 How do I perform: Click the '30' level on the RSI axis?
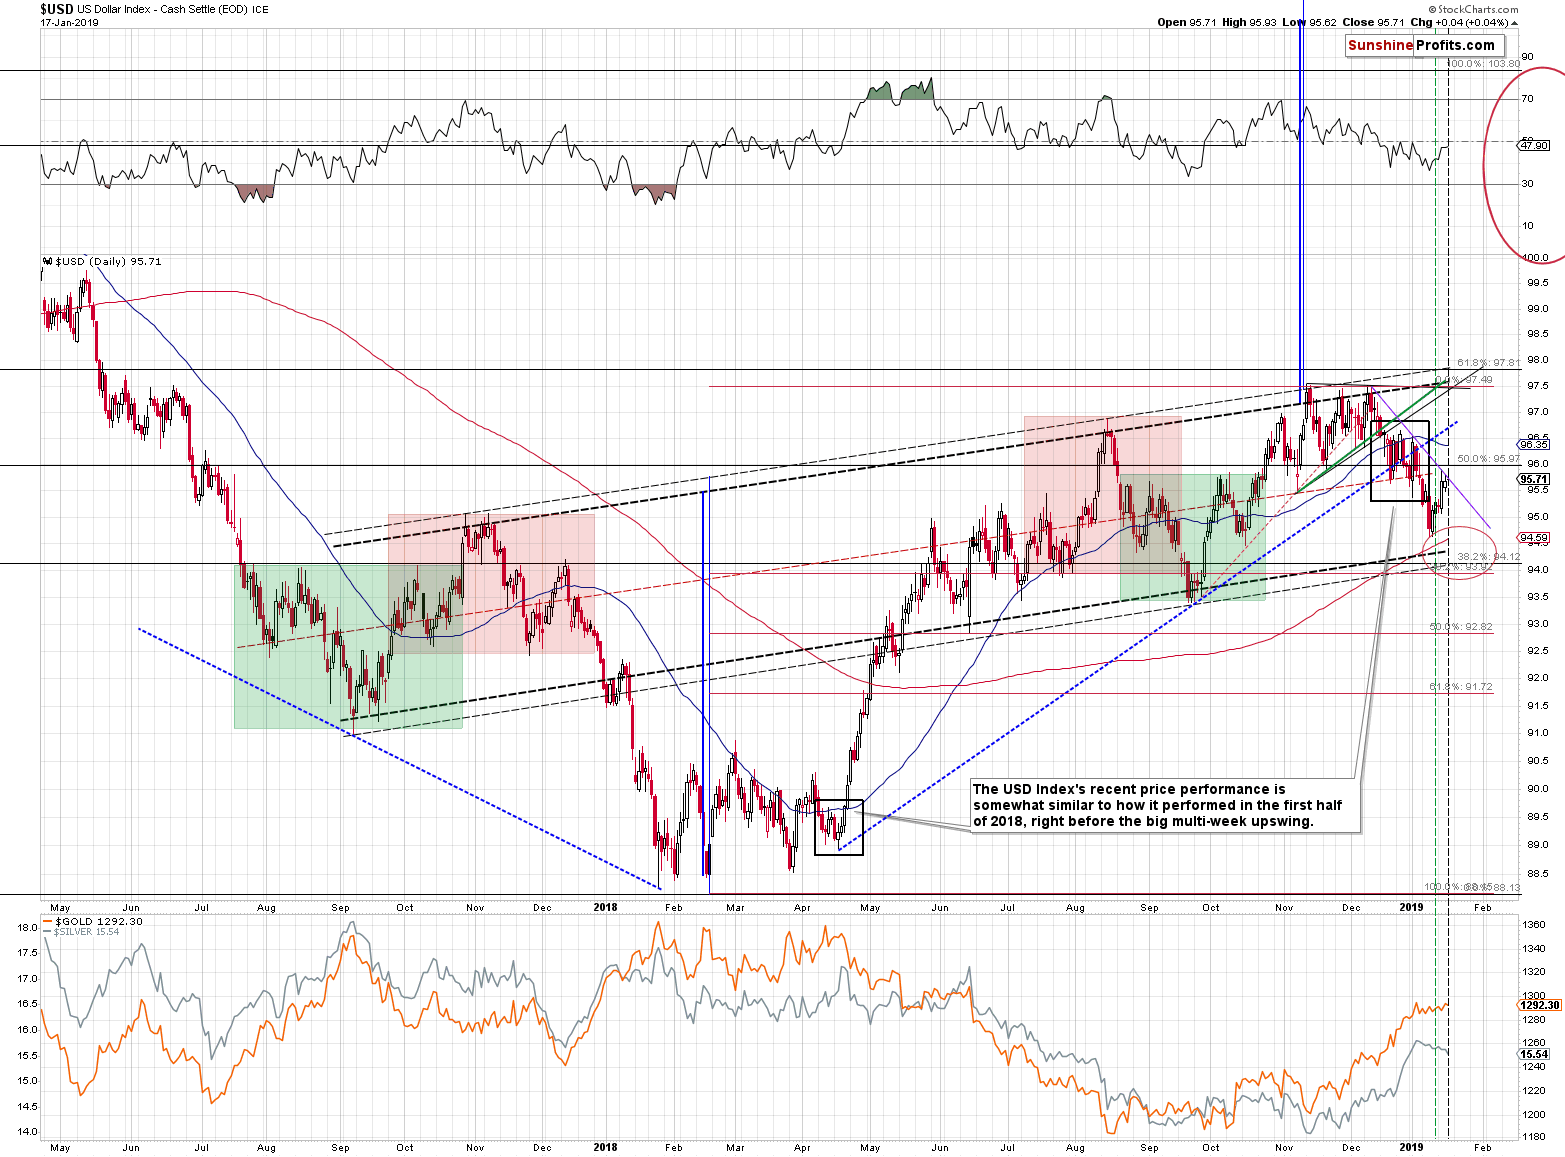pyautogui.click(x=1527, y=184)
